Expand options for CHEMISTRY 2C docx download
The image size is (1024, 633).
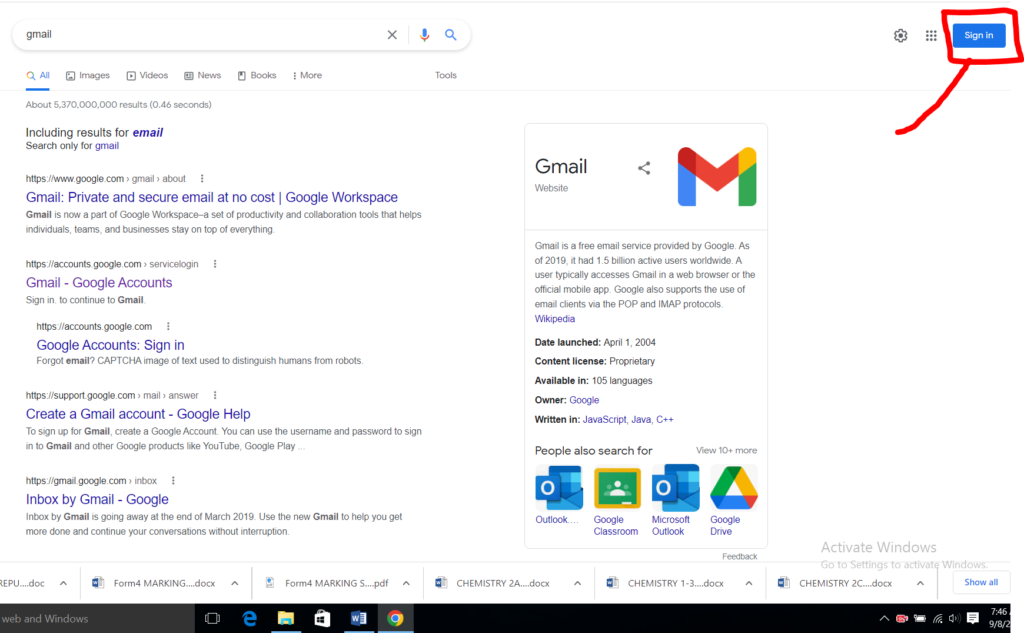tap(920, 583)
